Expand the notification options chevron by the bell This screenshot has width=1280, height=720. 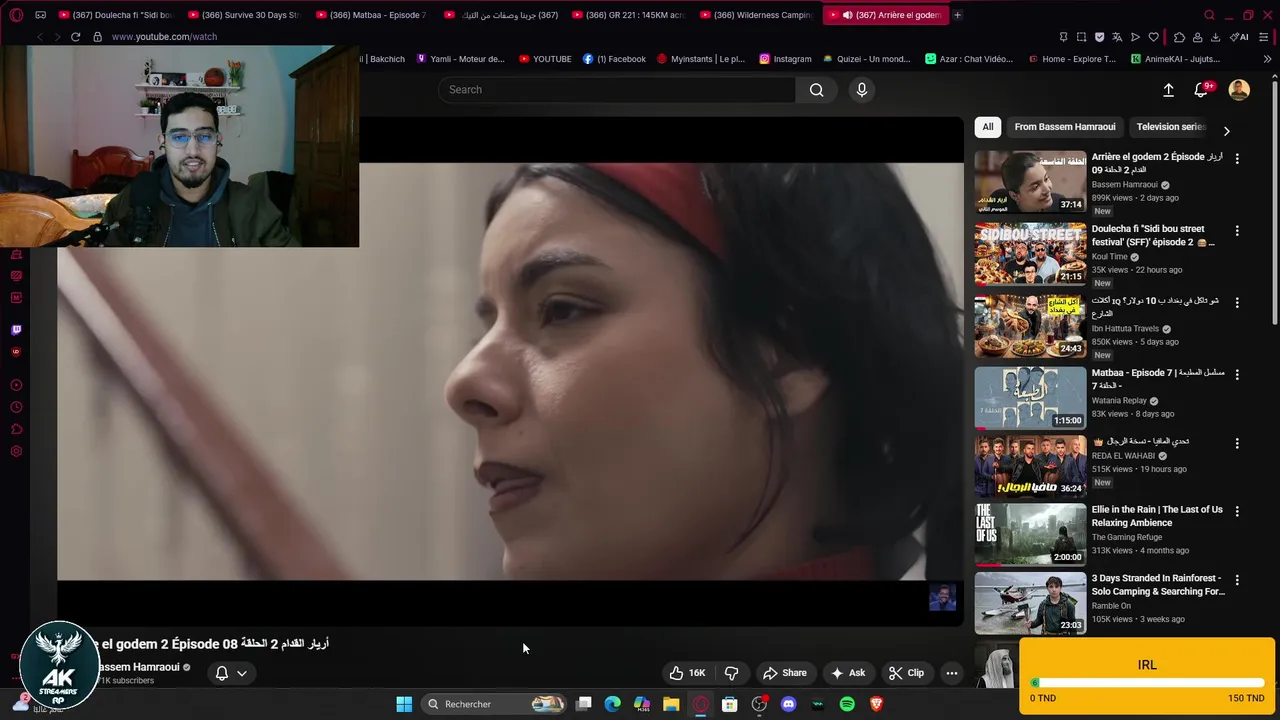click(x=242, y=673)
